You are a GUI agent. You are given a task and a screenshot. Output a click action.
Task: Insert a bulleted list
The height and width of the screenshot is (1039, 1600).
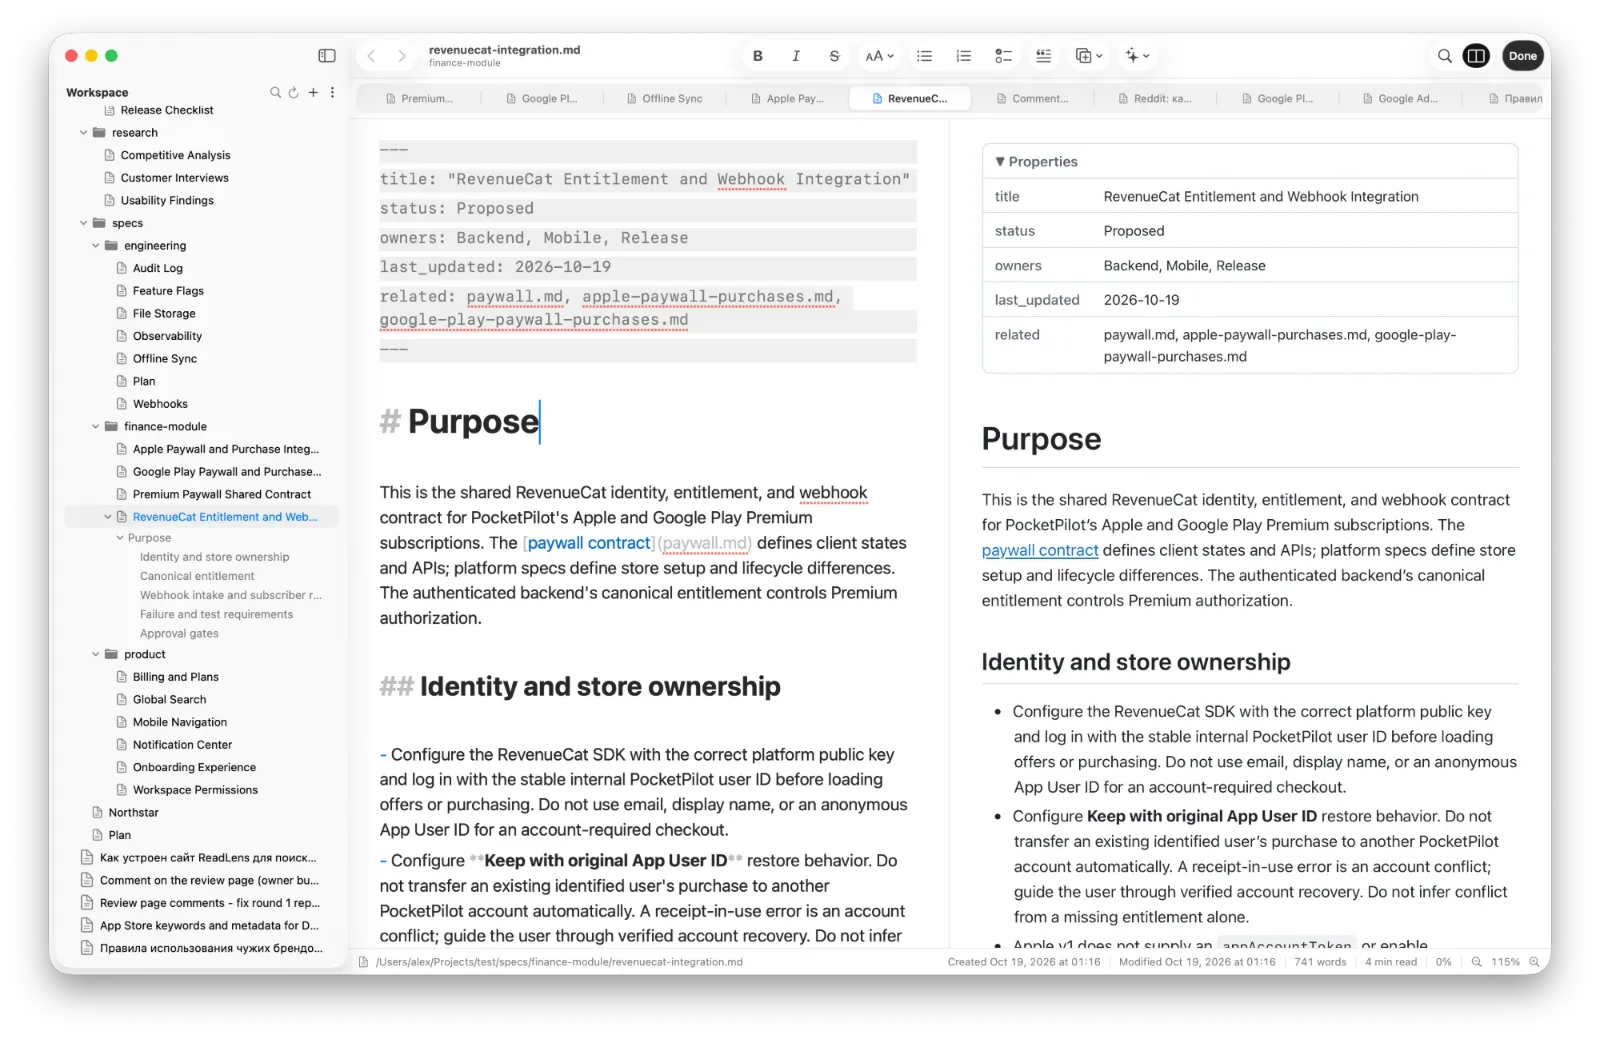click(x=925, y=56)
